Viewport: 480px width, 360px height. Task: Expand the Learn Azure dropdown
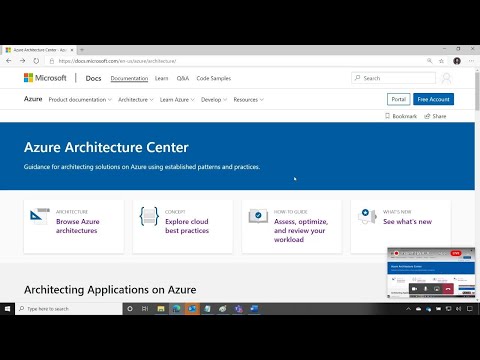point(177,100)
